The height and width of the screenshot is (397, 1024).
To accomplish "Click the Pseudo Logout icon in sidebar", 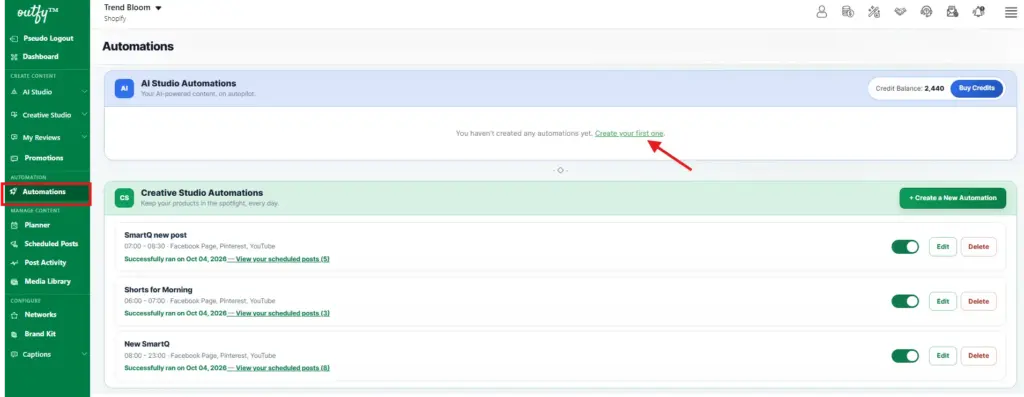I will [14, 39].
